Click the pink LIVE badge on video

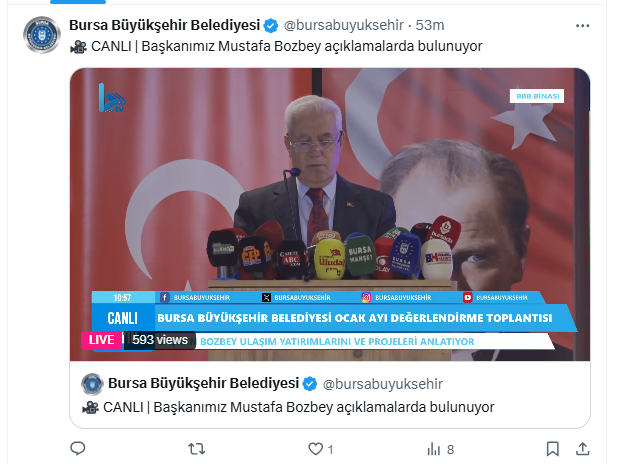101,340
